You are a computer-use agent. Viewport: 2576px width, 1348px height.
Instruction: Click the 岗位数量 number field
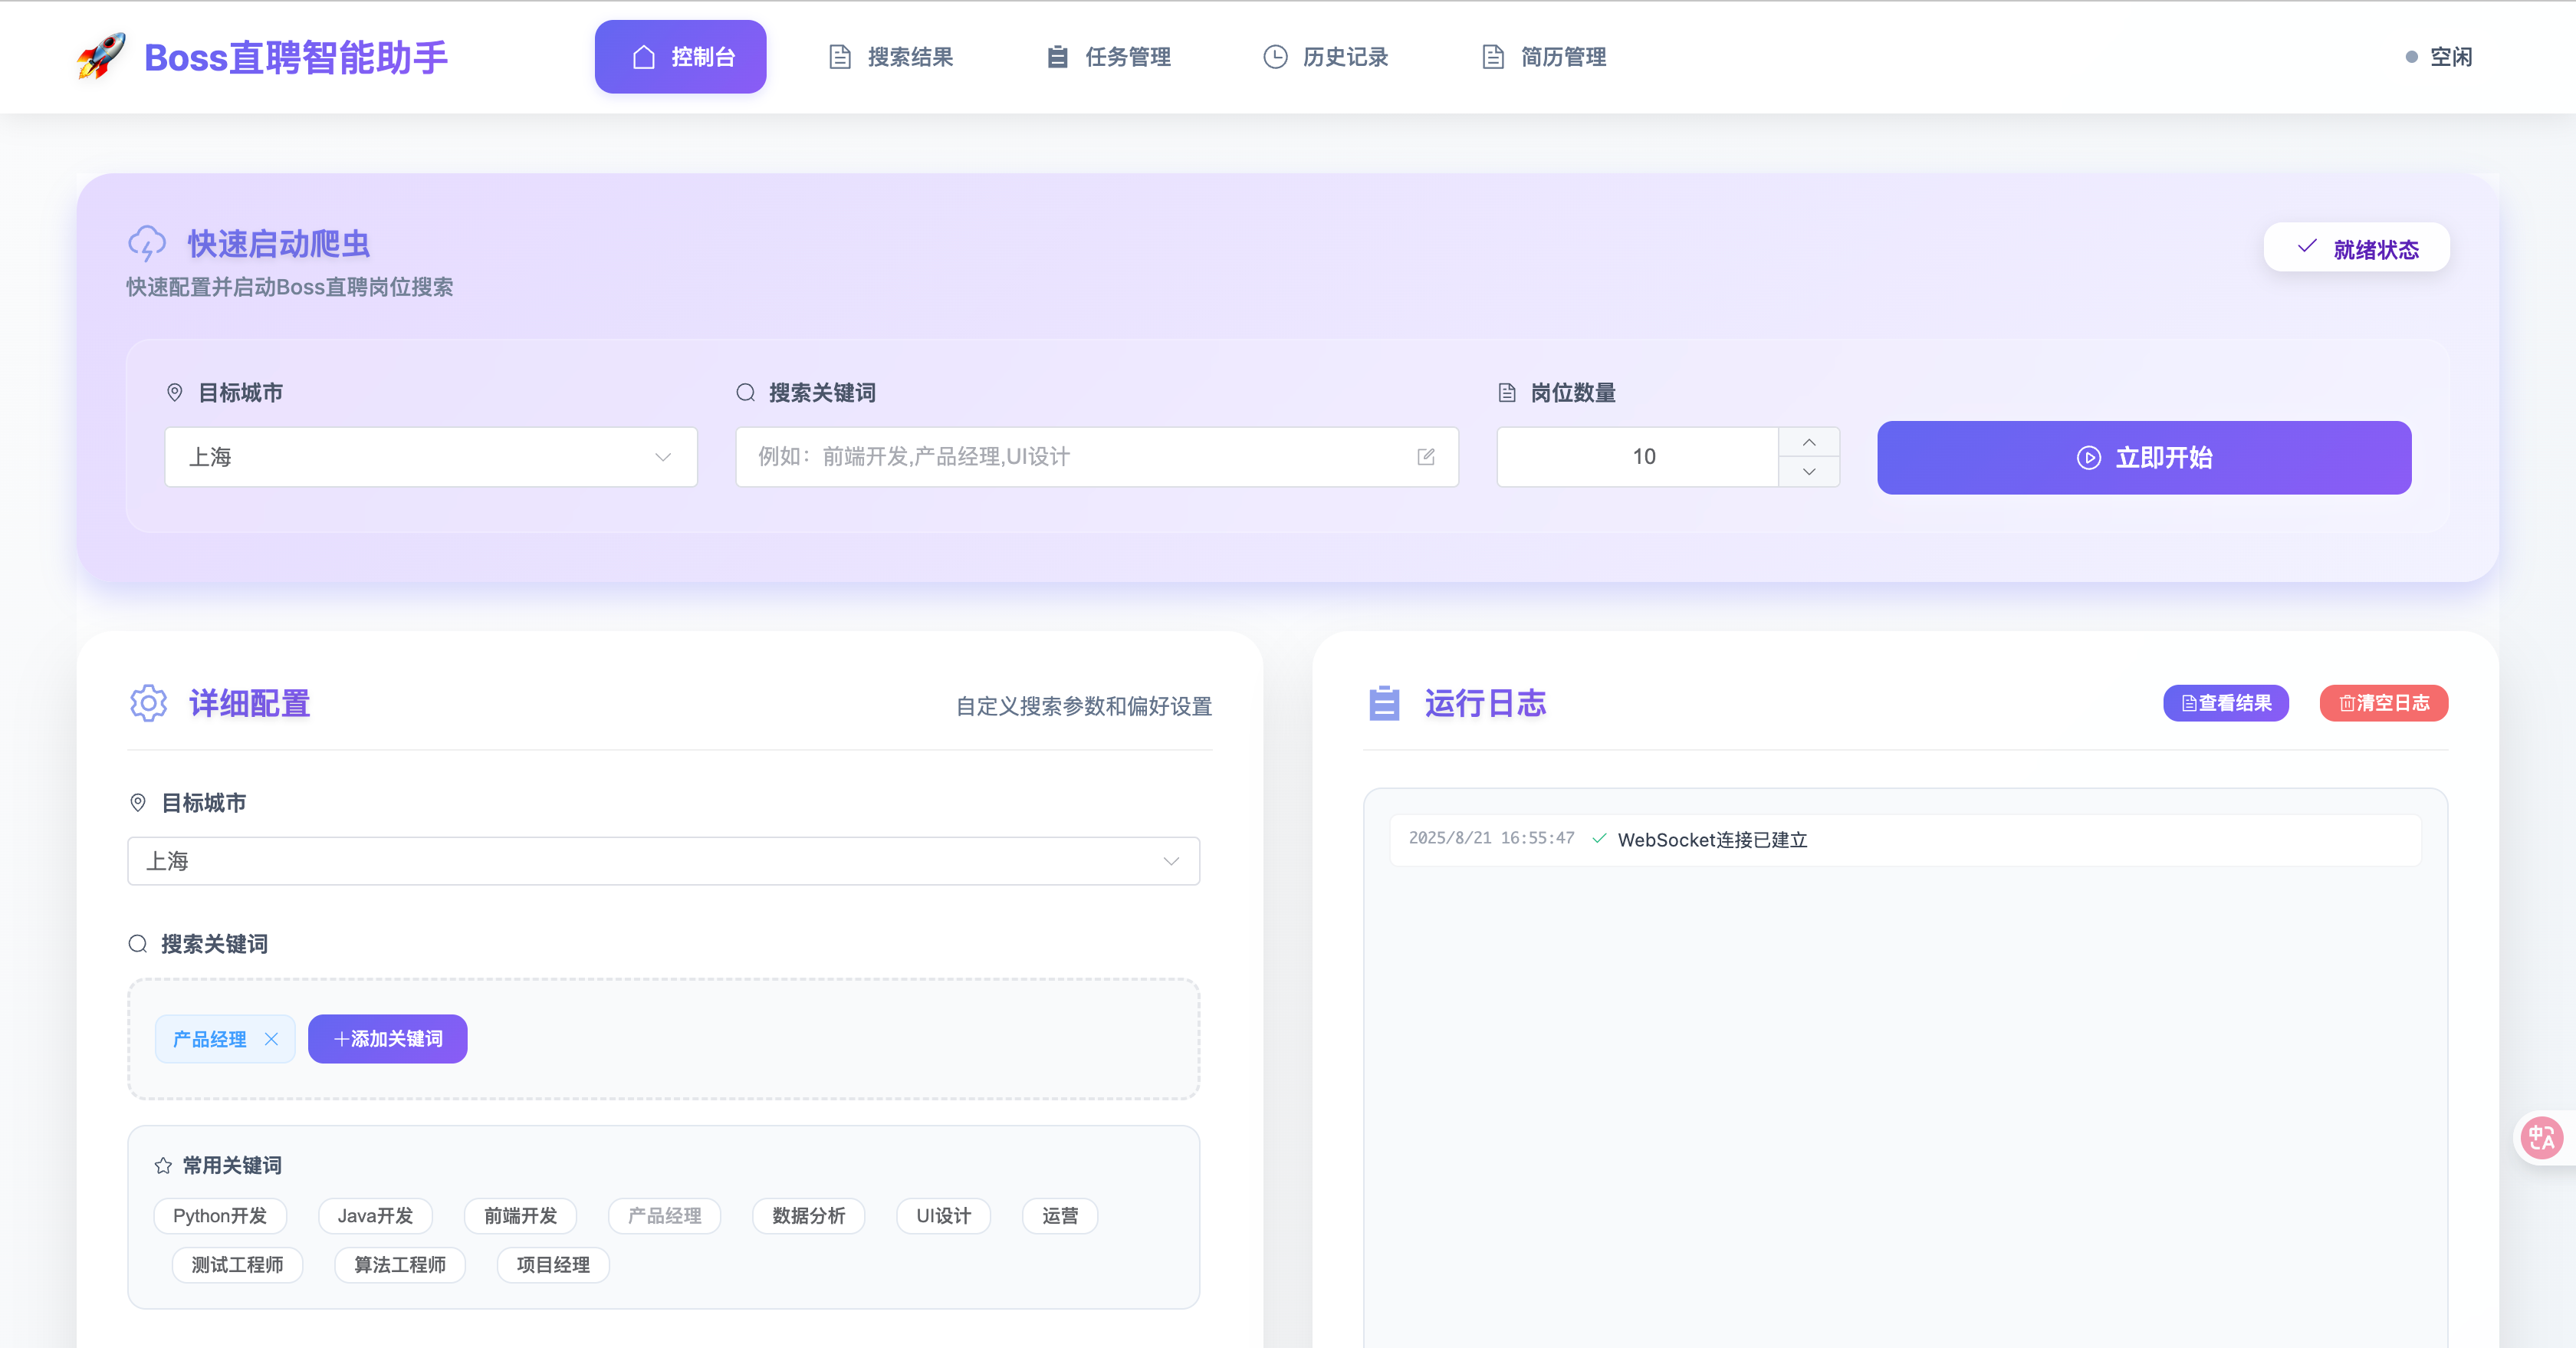(x=1638, y=457)
